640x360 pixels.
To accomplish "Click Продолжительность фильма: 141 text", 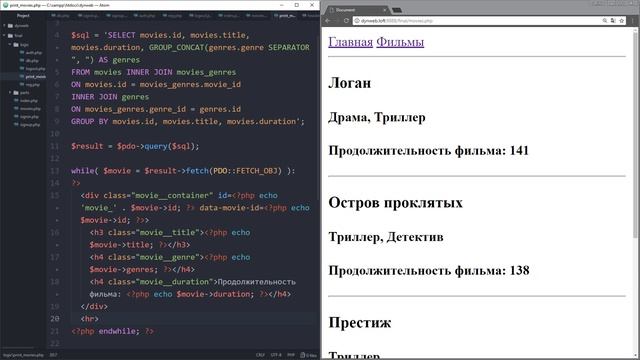I will tap(428, 151).
